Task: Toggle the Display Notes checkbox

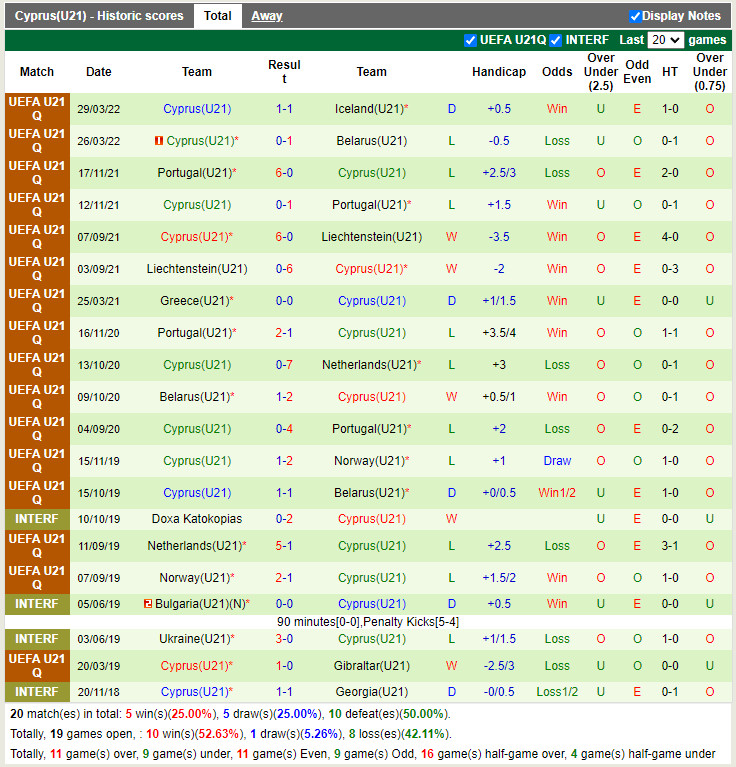Action: 635,16
